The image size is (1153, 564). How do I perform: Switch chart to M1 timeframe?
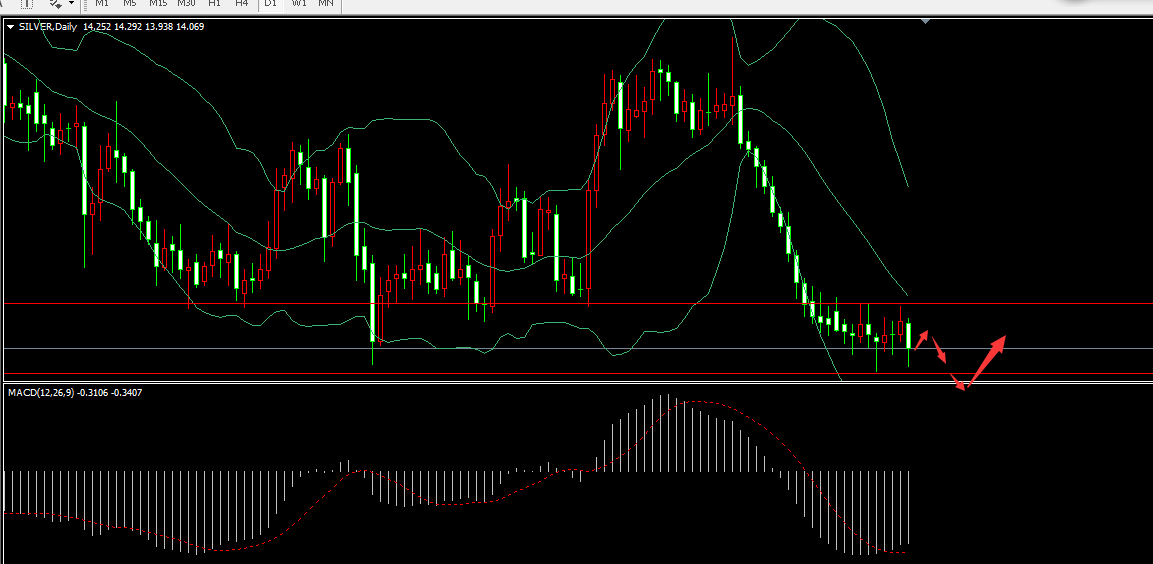tap(102, 4)
